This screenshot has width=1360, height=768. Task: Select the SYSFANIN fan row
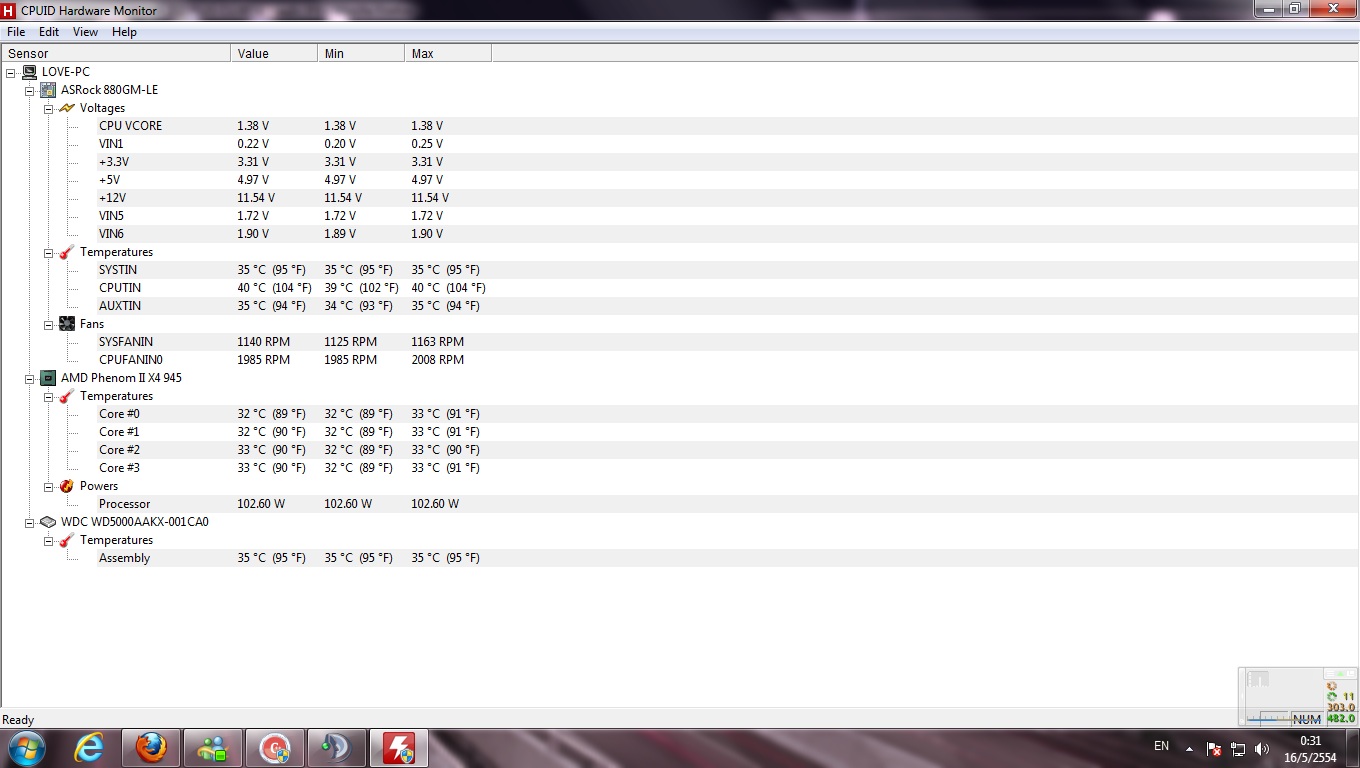click(x=680, y=342)
